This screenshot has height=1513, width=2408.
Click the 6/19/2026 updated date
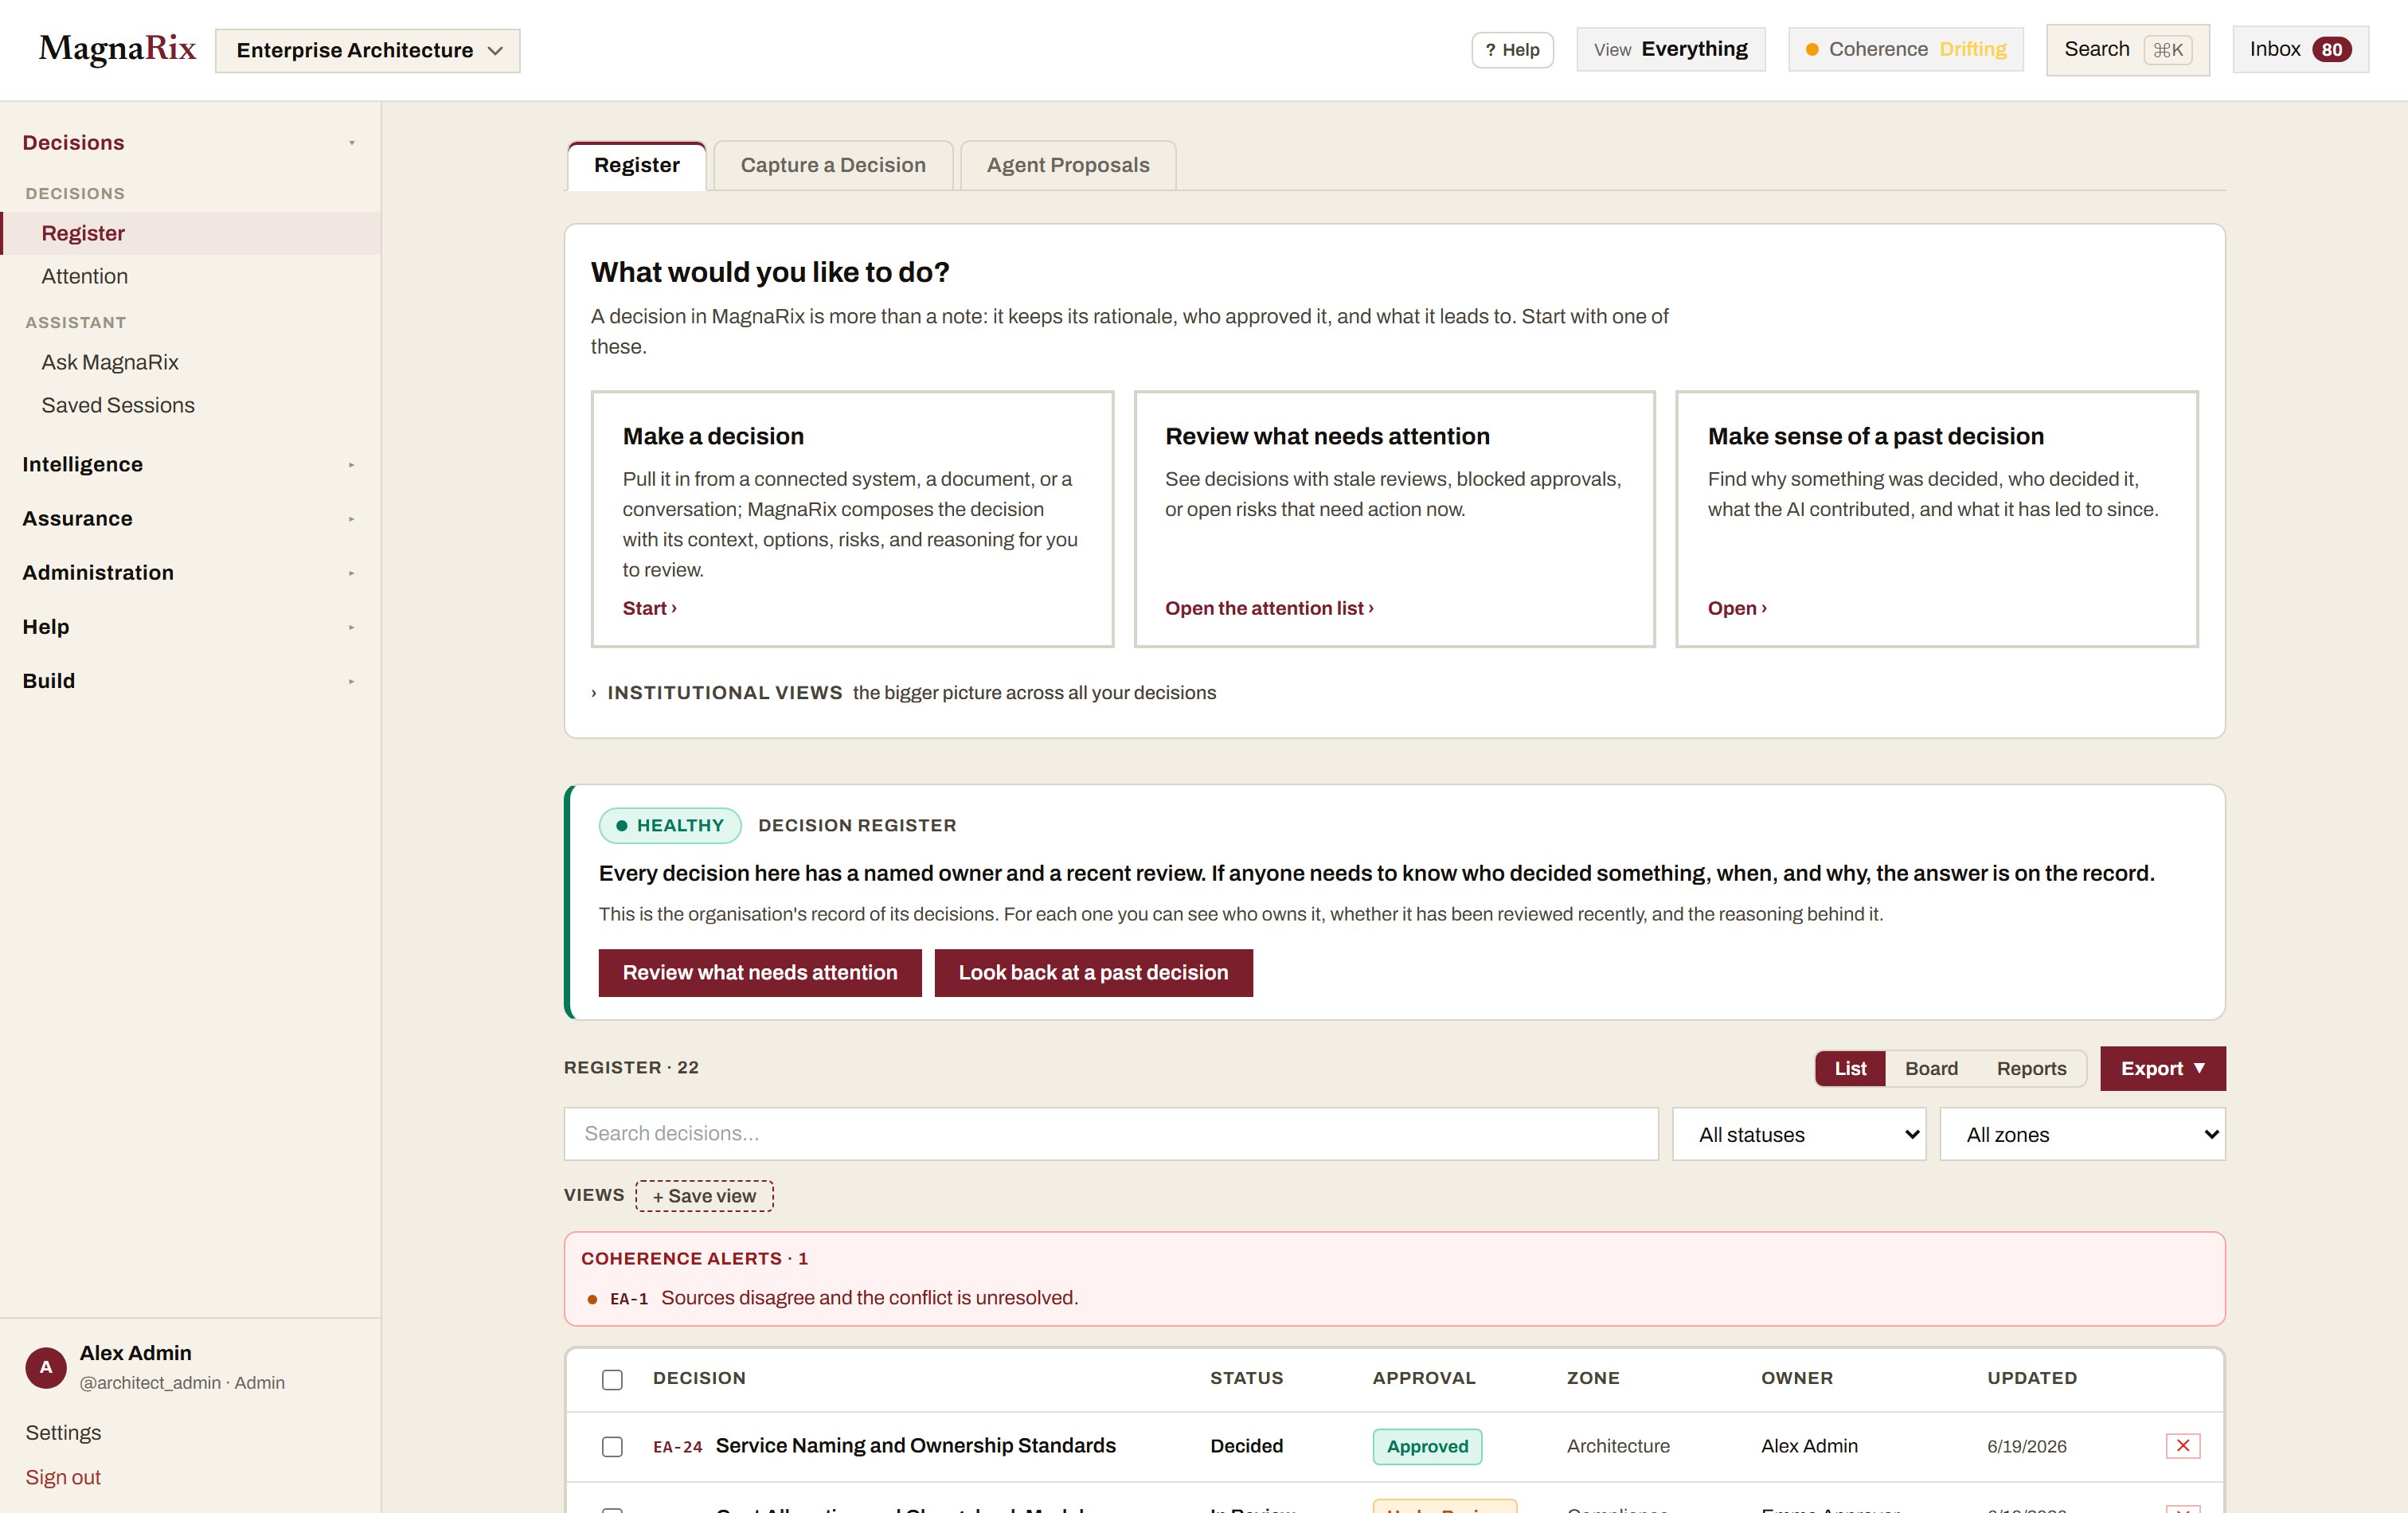2026,1446
